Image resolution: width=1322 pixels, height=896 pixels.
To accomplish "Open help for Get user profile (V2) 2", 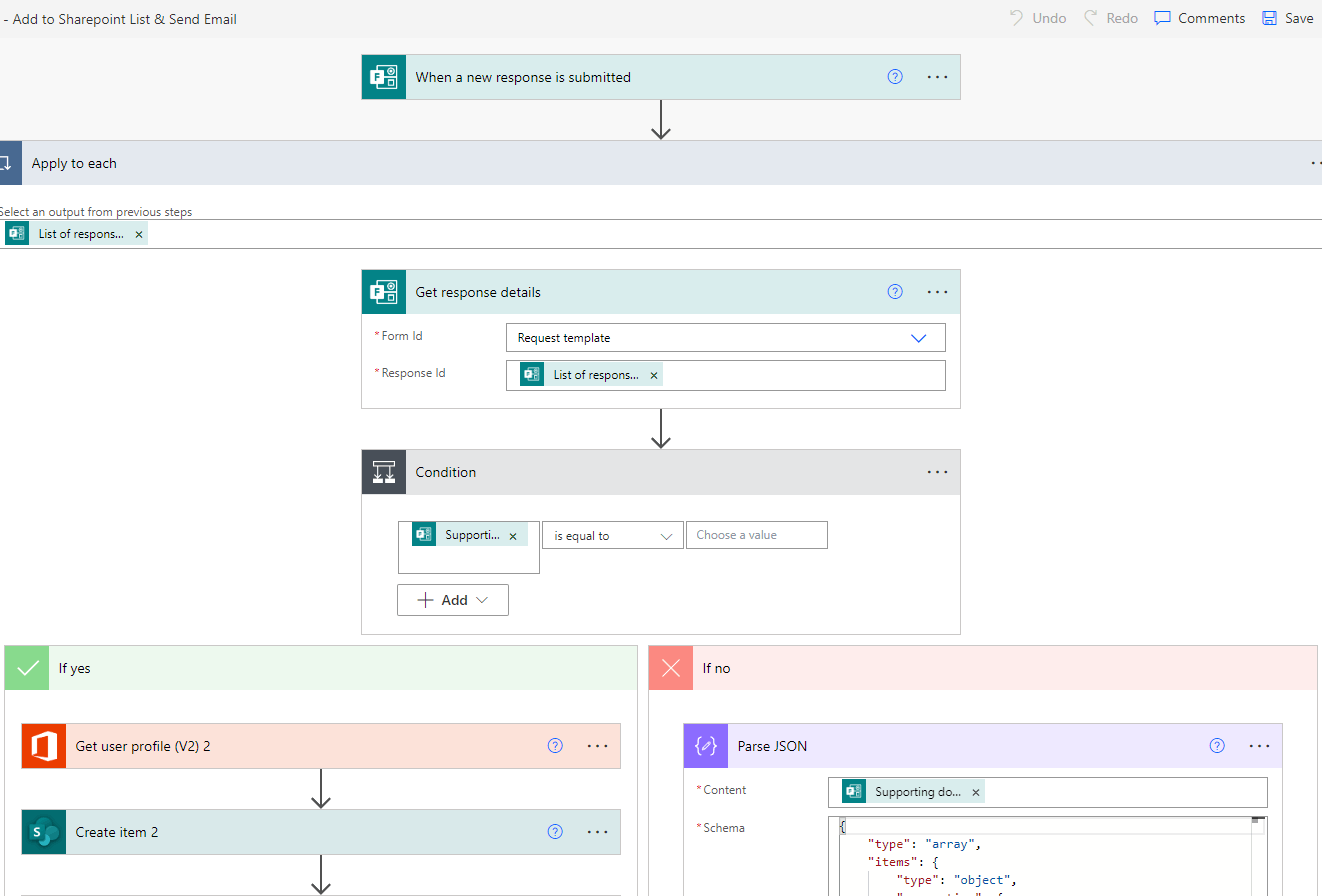I will (555, 746).
